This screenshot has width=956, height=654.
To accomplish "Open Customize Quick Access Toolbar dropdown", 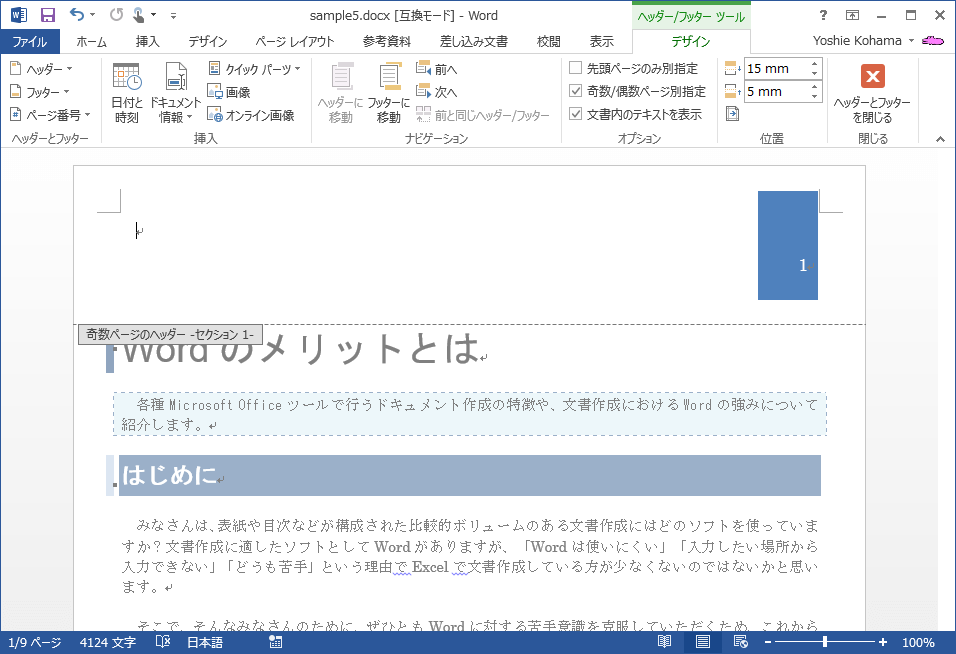I will (x=173, y=15).
